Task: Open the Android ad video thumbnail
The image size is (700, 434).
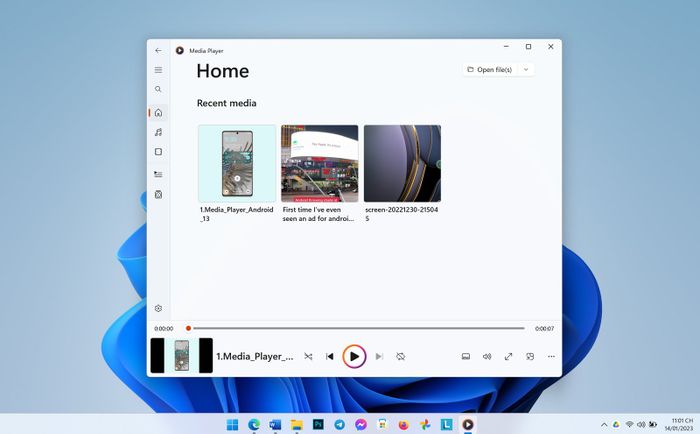Action: (320, 163)
